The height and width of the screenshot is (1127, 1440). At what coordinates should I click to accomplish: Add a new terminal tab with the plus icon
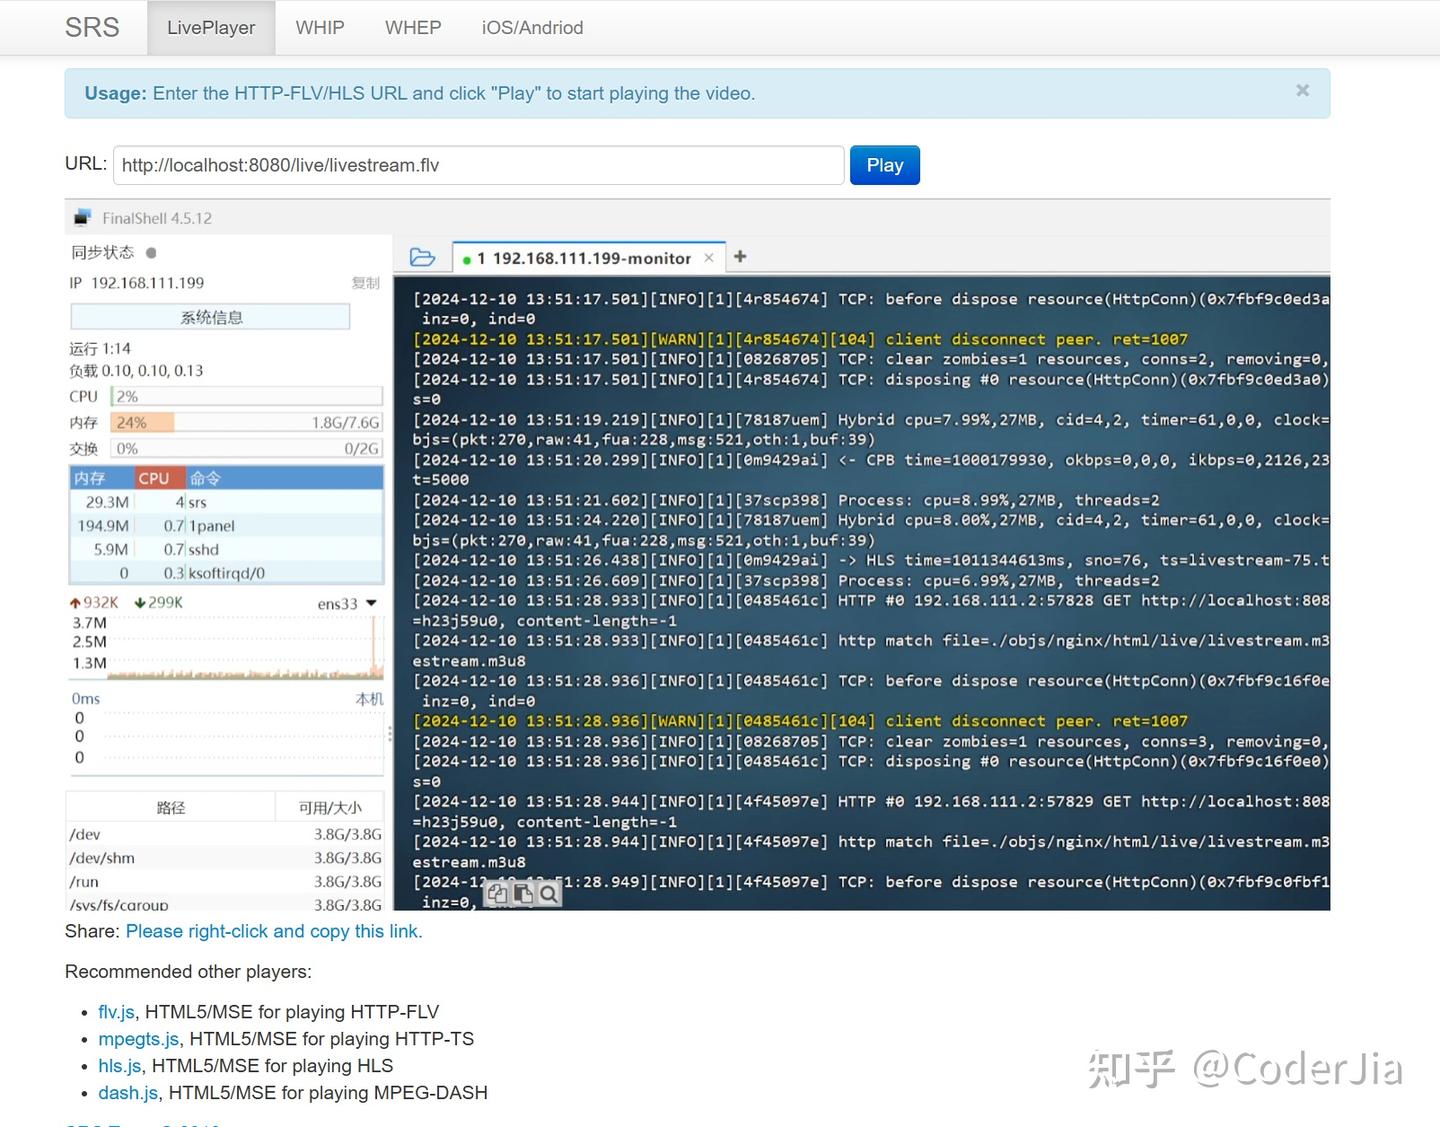(740, 257)
